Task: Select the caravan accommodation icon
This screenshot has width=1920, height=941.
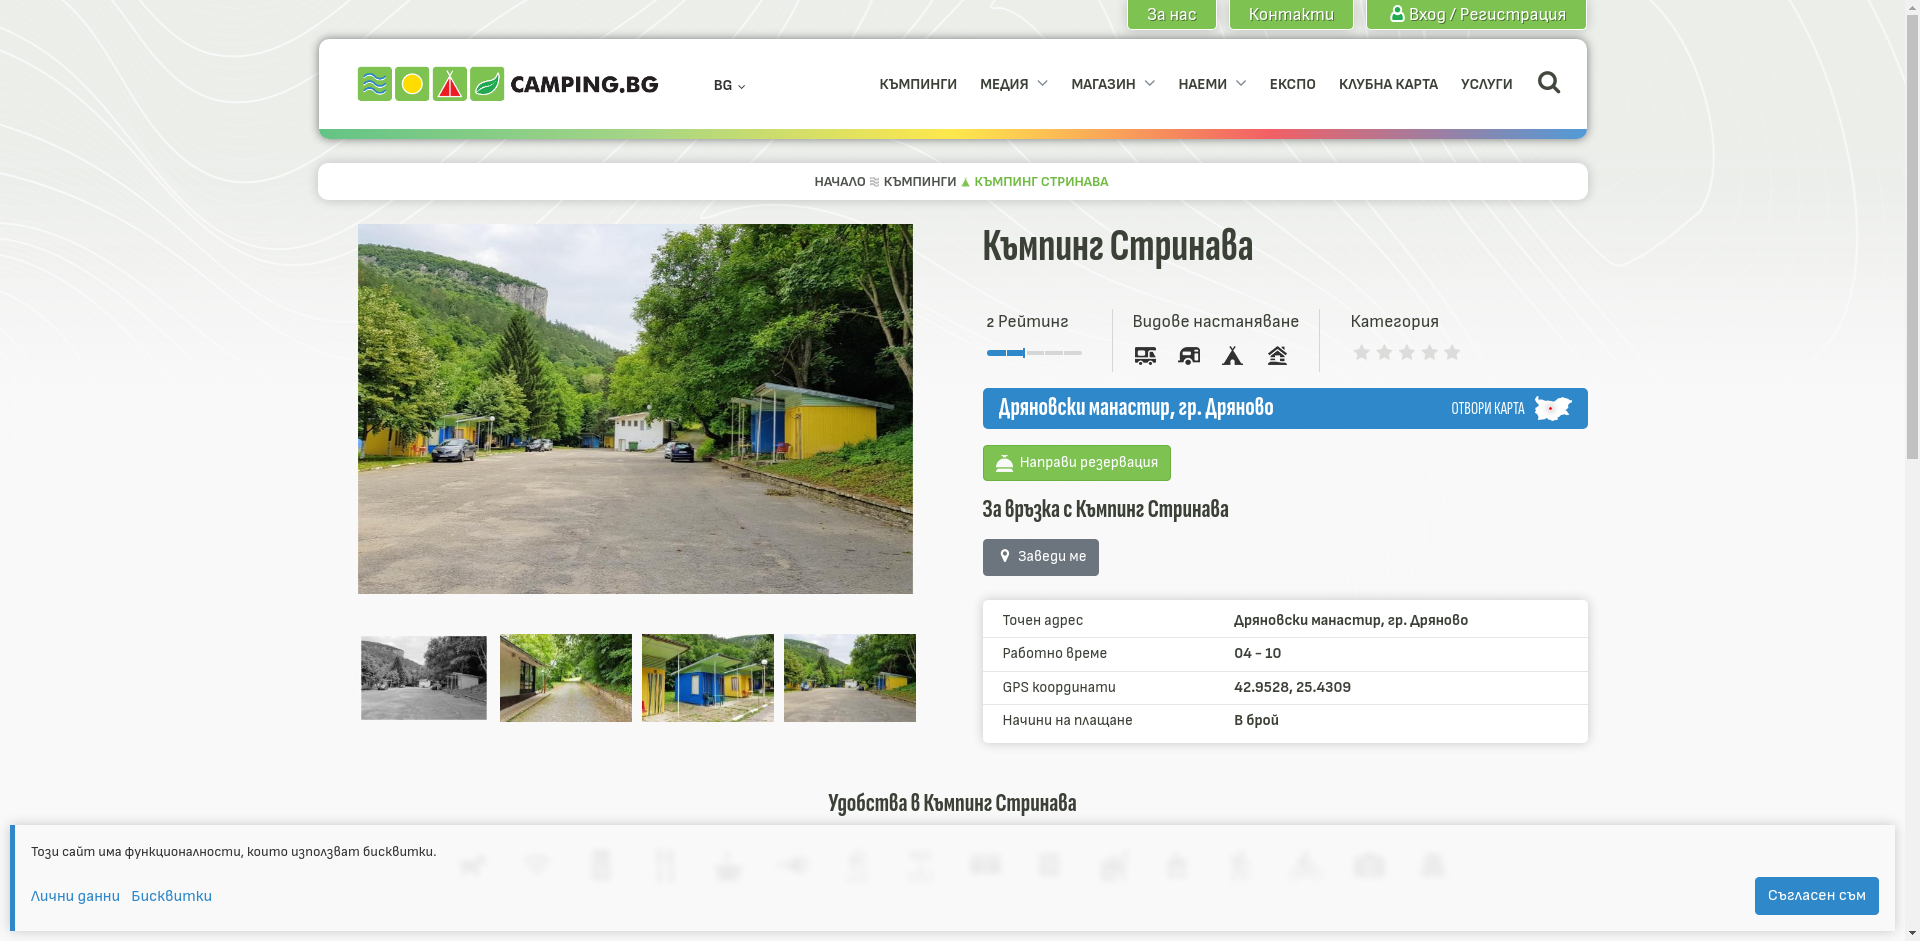Action: [1189, 355]
